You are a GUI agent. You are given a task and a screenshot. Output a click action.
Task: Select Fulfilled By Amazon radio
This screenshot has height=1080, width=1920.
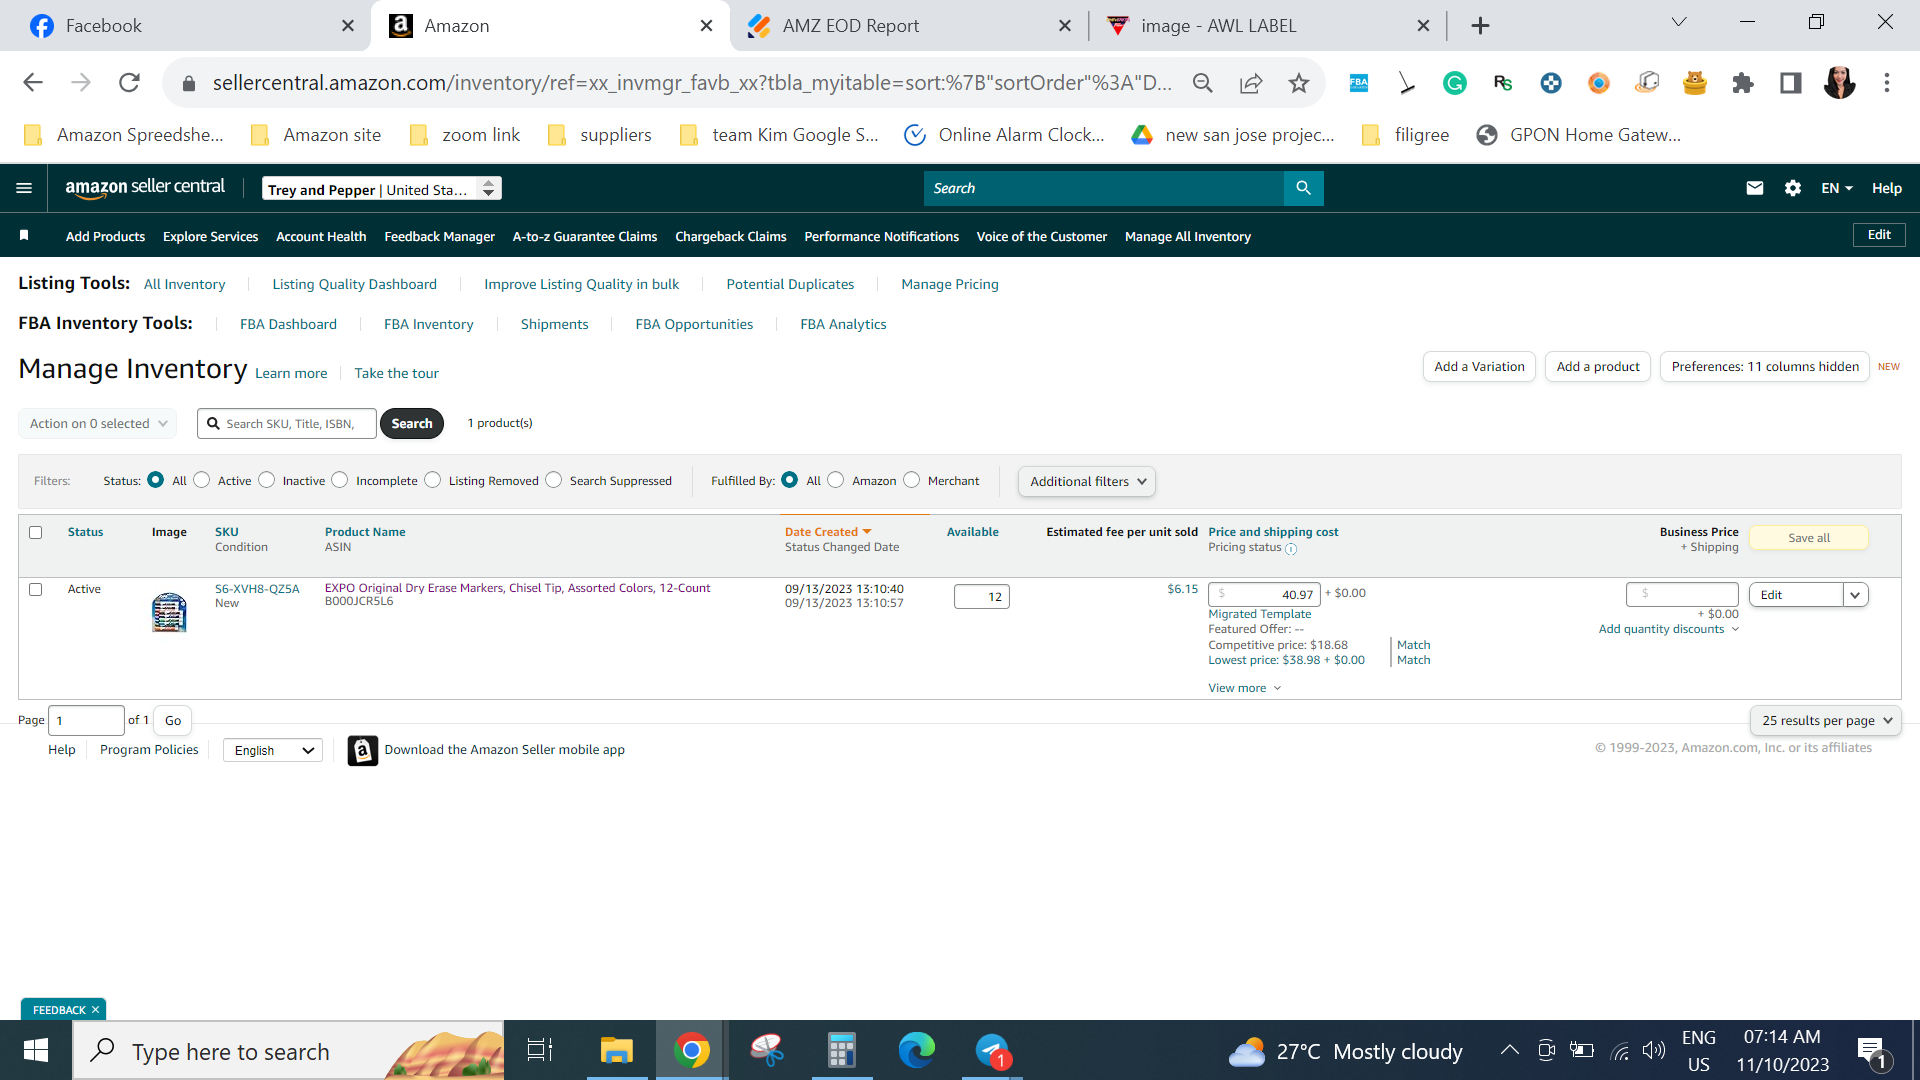click(836, 480)
